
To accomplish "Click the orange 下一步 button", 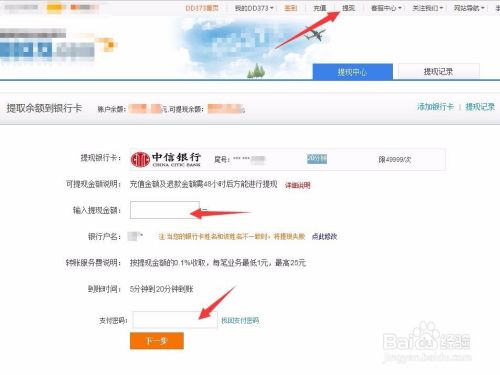I will [x=157, y=341].
